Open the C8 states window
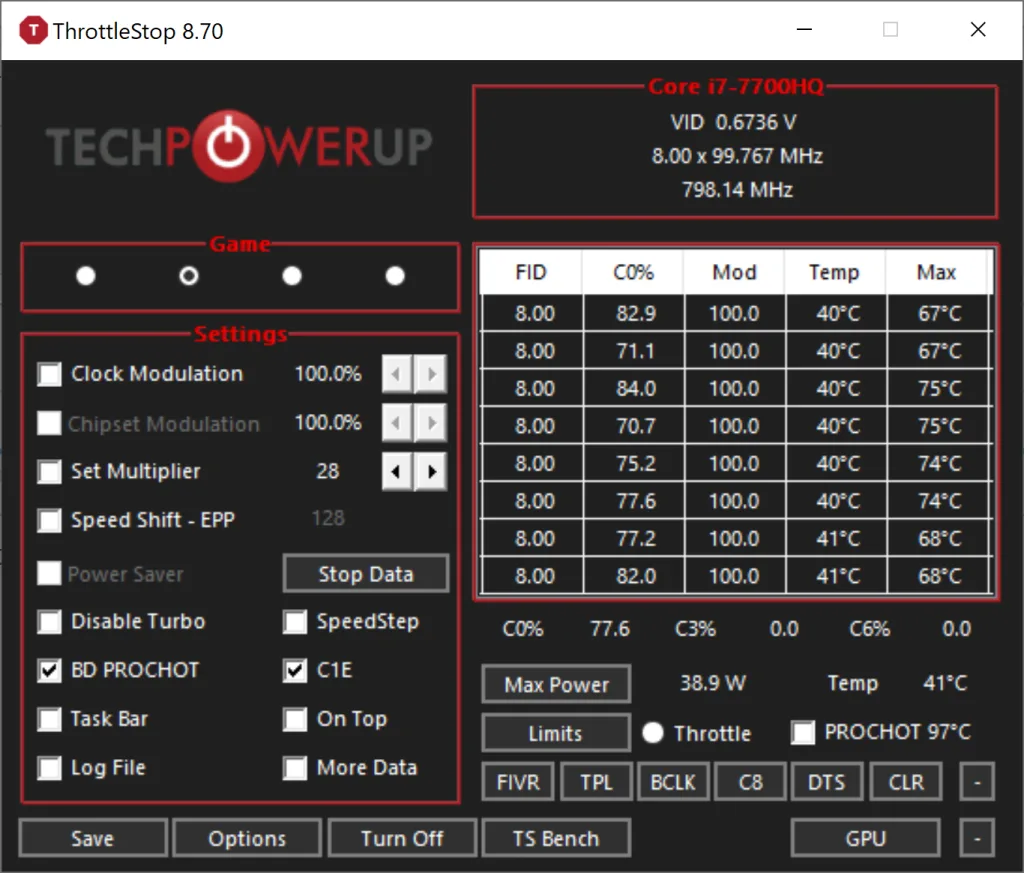1024x873 pixels. point(750,782)
